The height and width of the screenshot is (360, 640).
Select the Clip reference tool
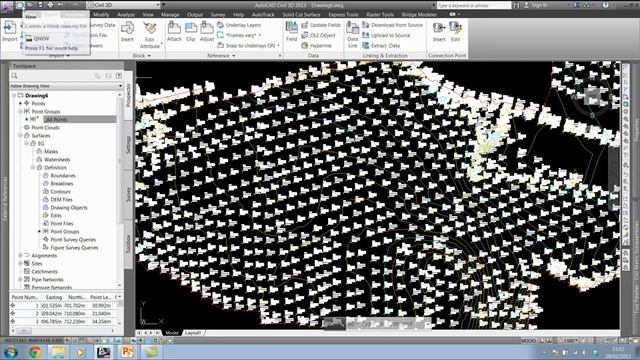click(191, 31)
